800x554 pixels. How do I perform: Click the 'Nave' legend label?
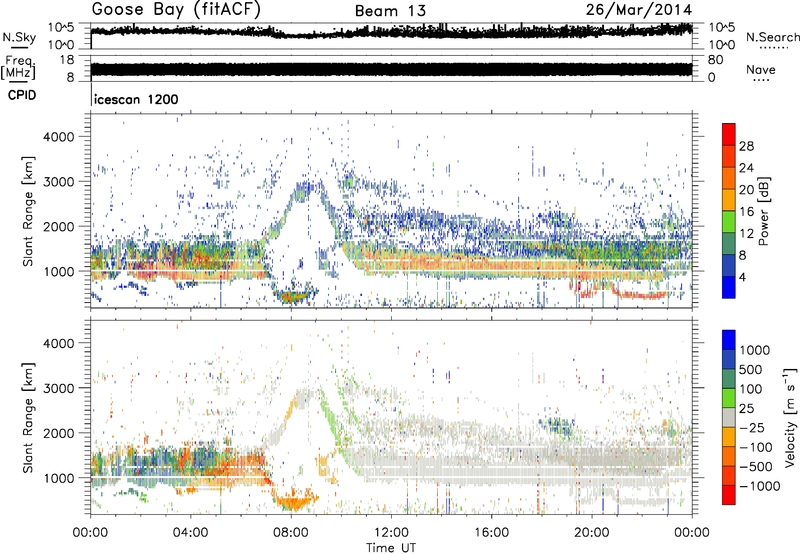click(760, 70)
